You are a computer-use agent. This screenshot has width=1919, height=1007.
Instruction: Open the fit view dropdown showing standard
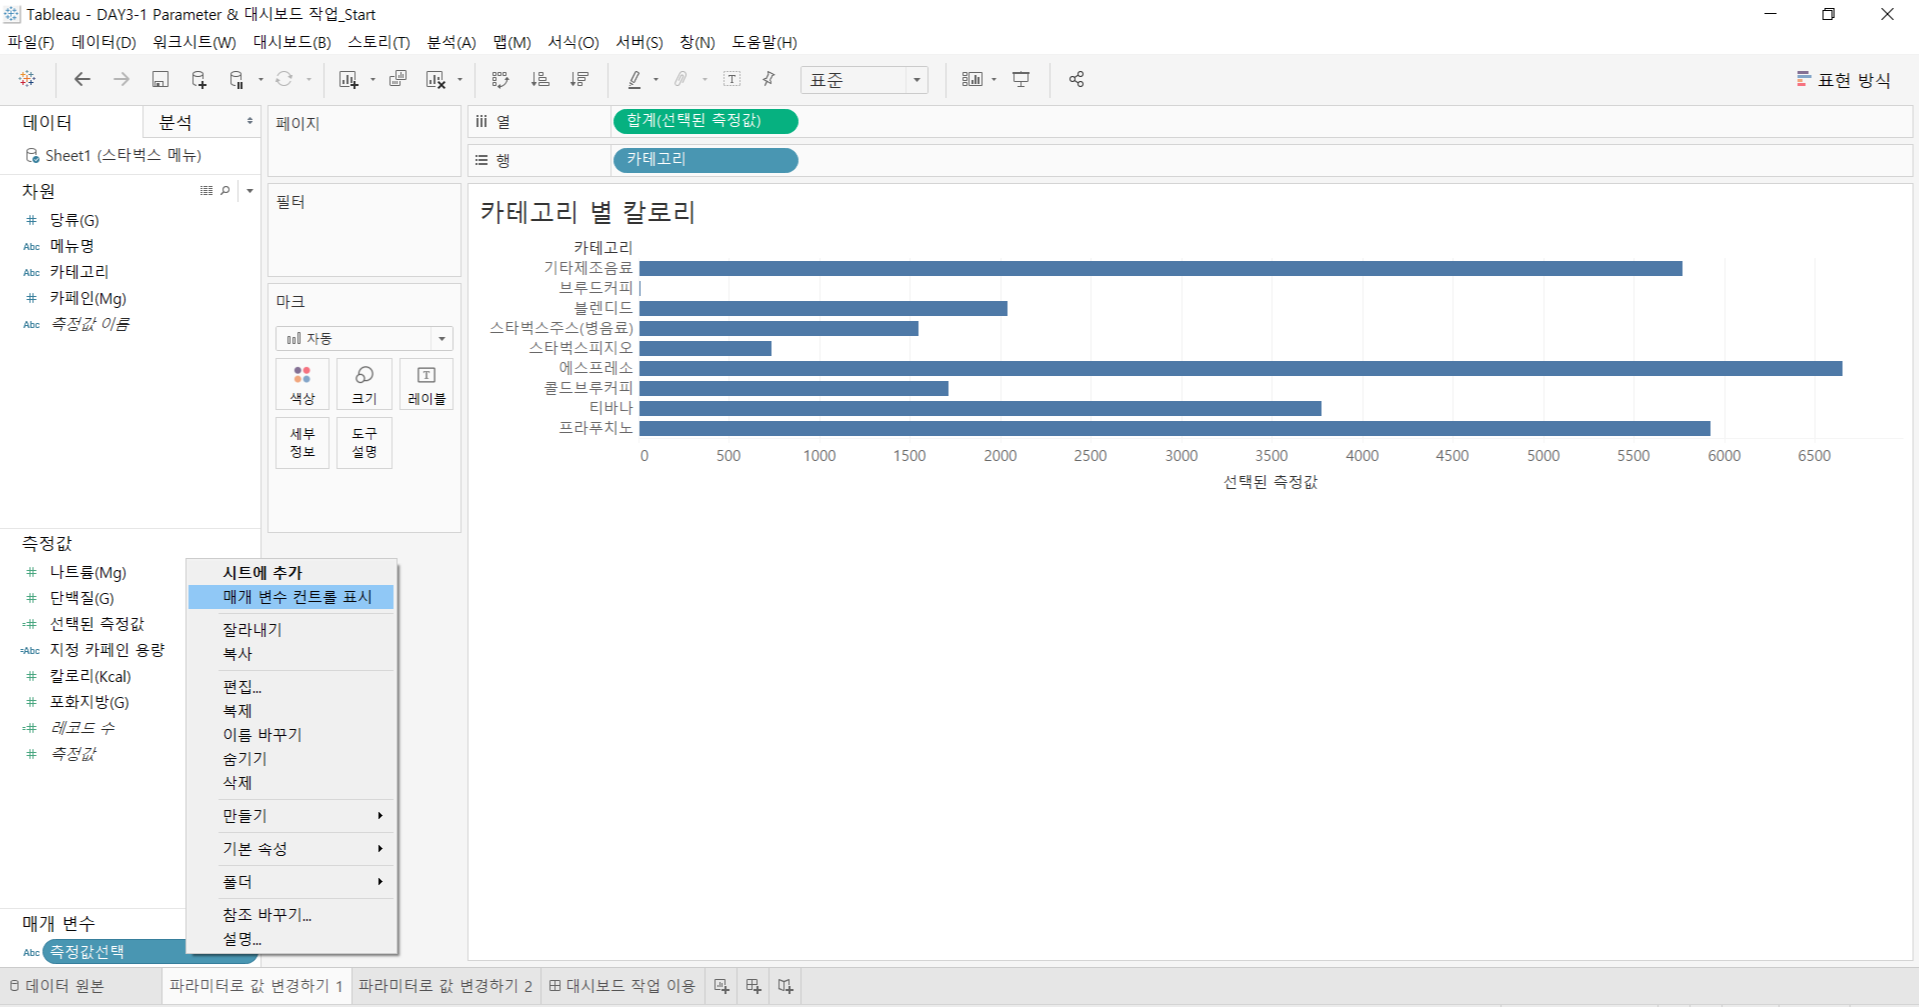tap(864, 80)
